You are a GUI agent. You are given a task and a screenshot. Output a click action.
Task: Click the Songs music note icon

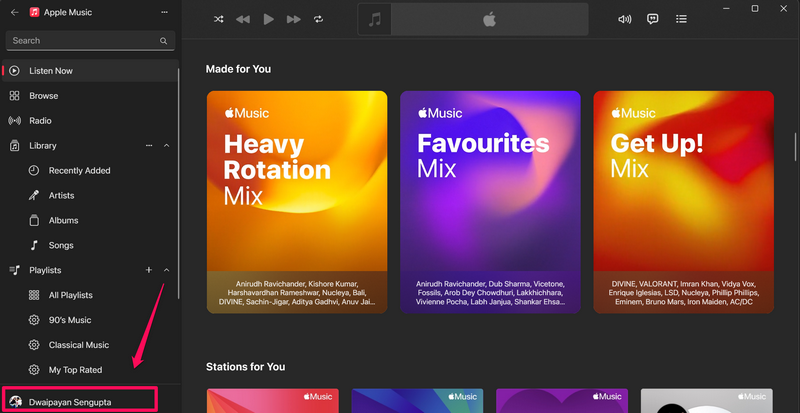coord(34,246)
